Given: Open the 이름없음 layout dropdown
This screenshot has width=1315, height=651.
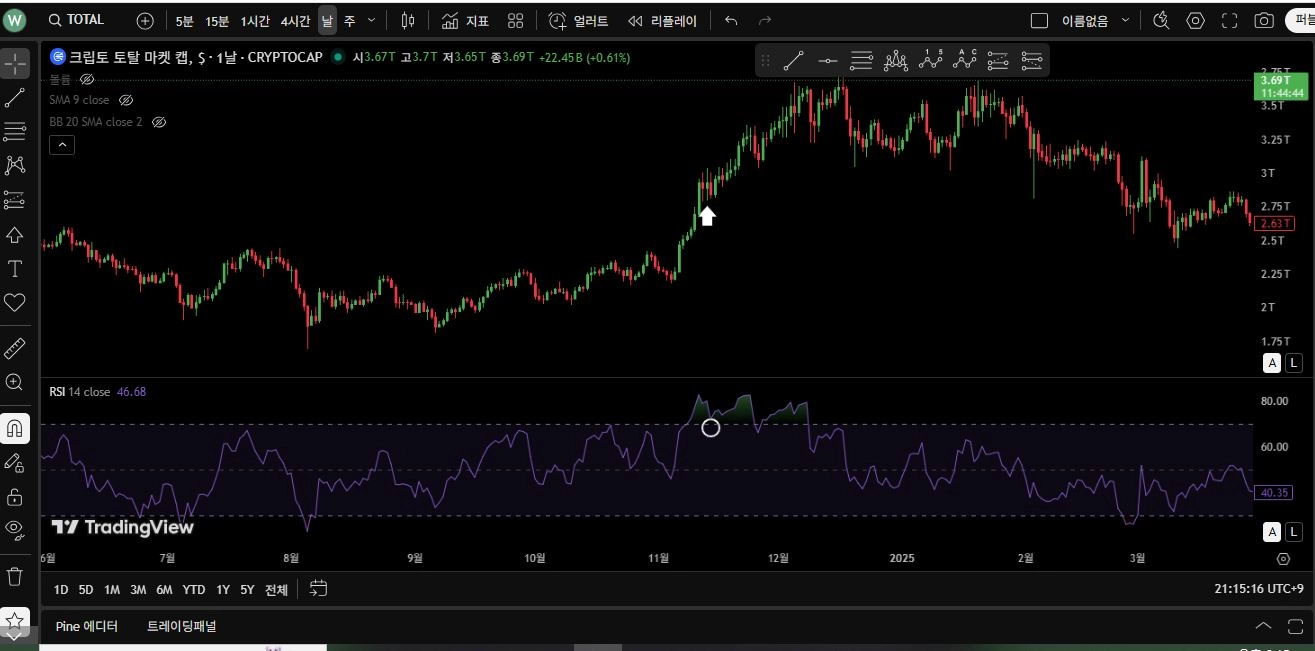Looking at the screenshot, I should click(x=1125, y=20).
